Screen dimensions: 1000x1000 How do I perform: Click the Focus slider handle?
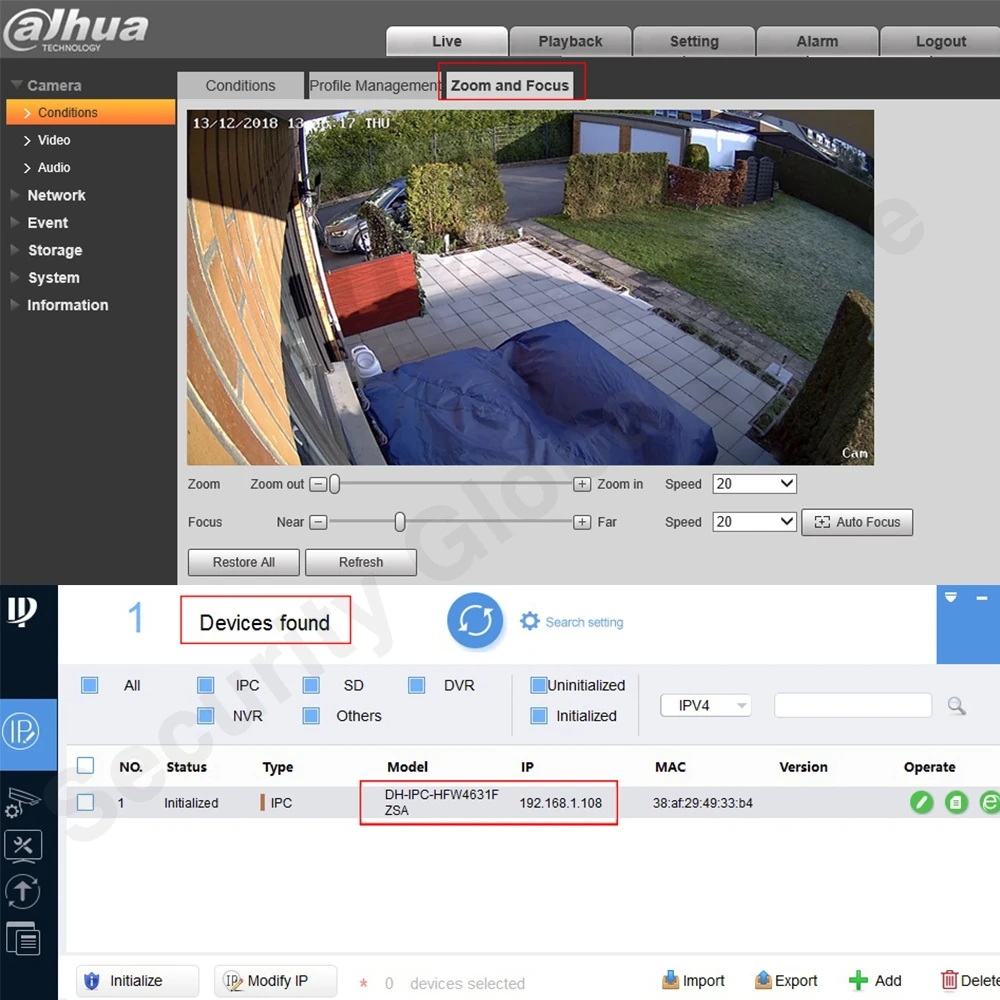point(400,522)
